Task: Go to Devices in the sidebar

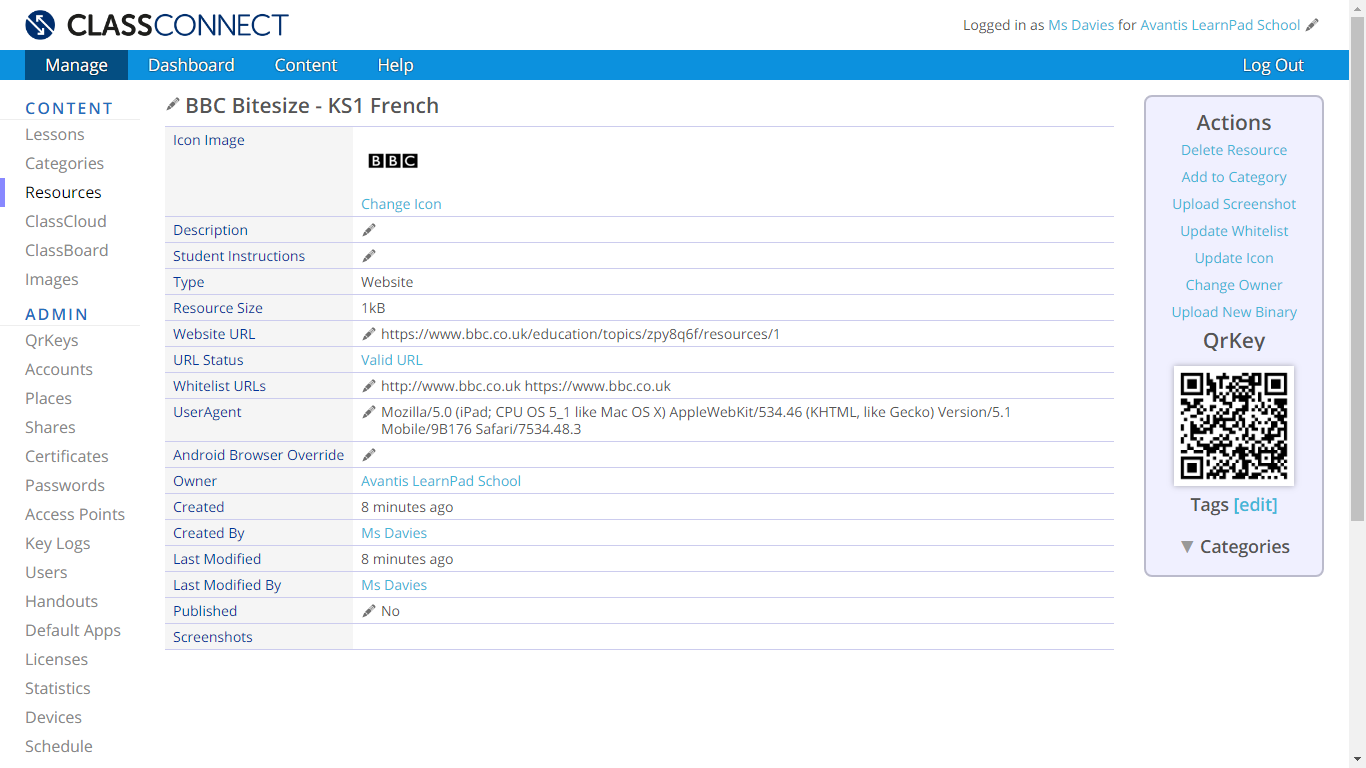Action: click(54, 718)
